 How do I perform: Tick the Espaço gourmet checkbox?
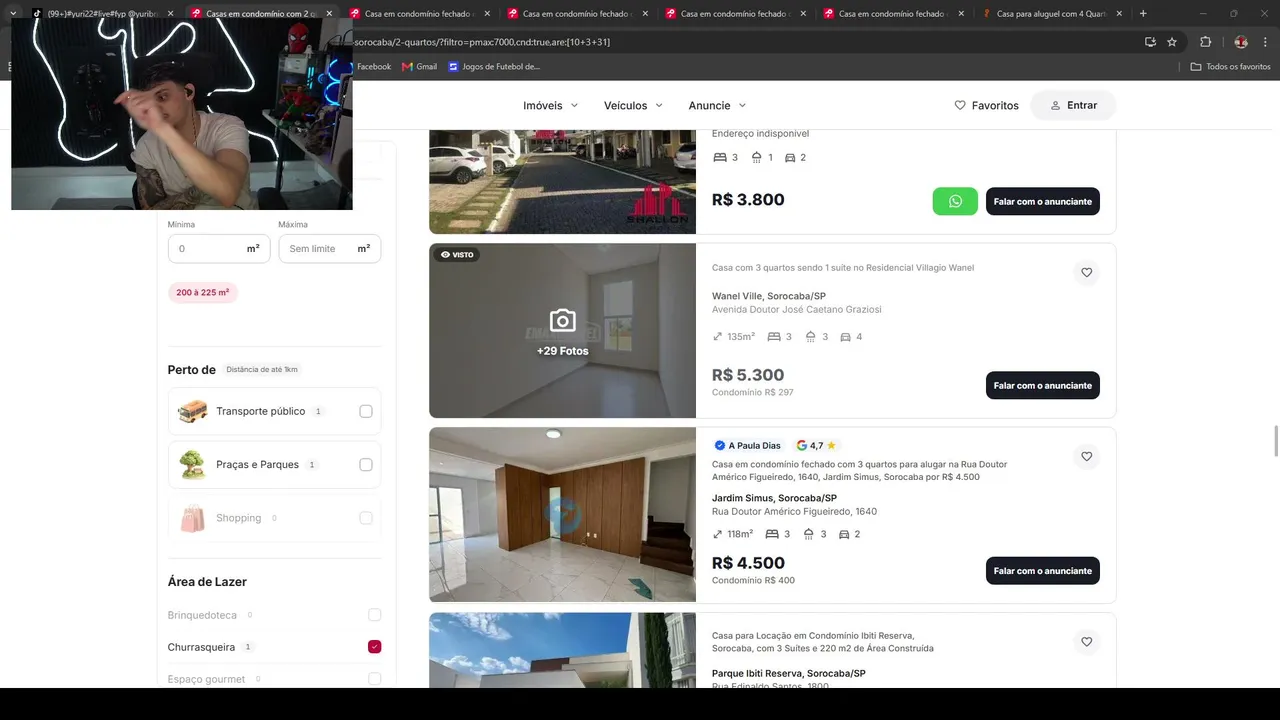374,679
